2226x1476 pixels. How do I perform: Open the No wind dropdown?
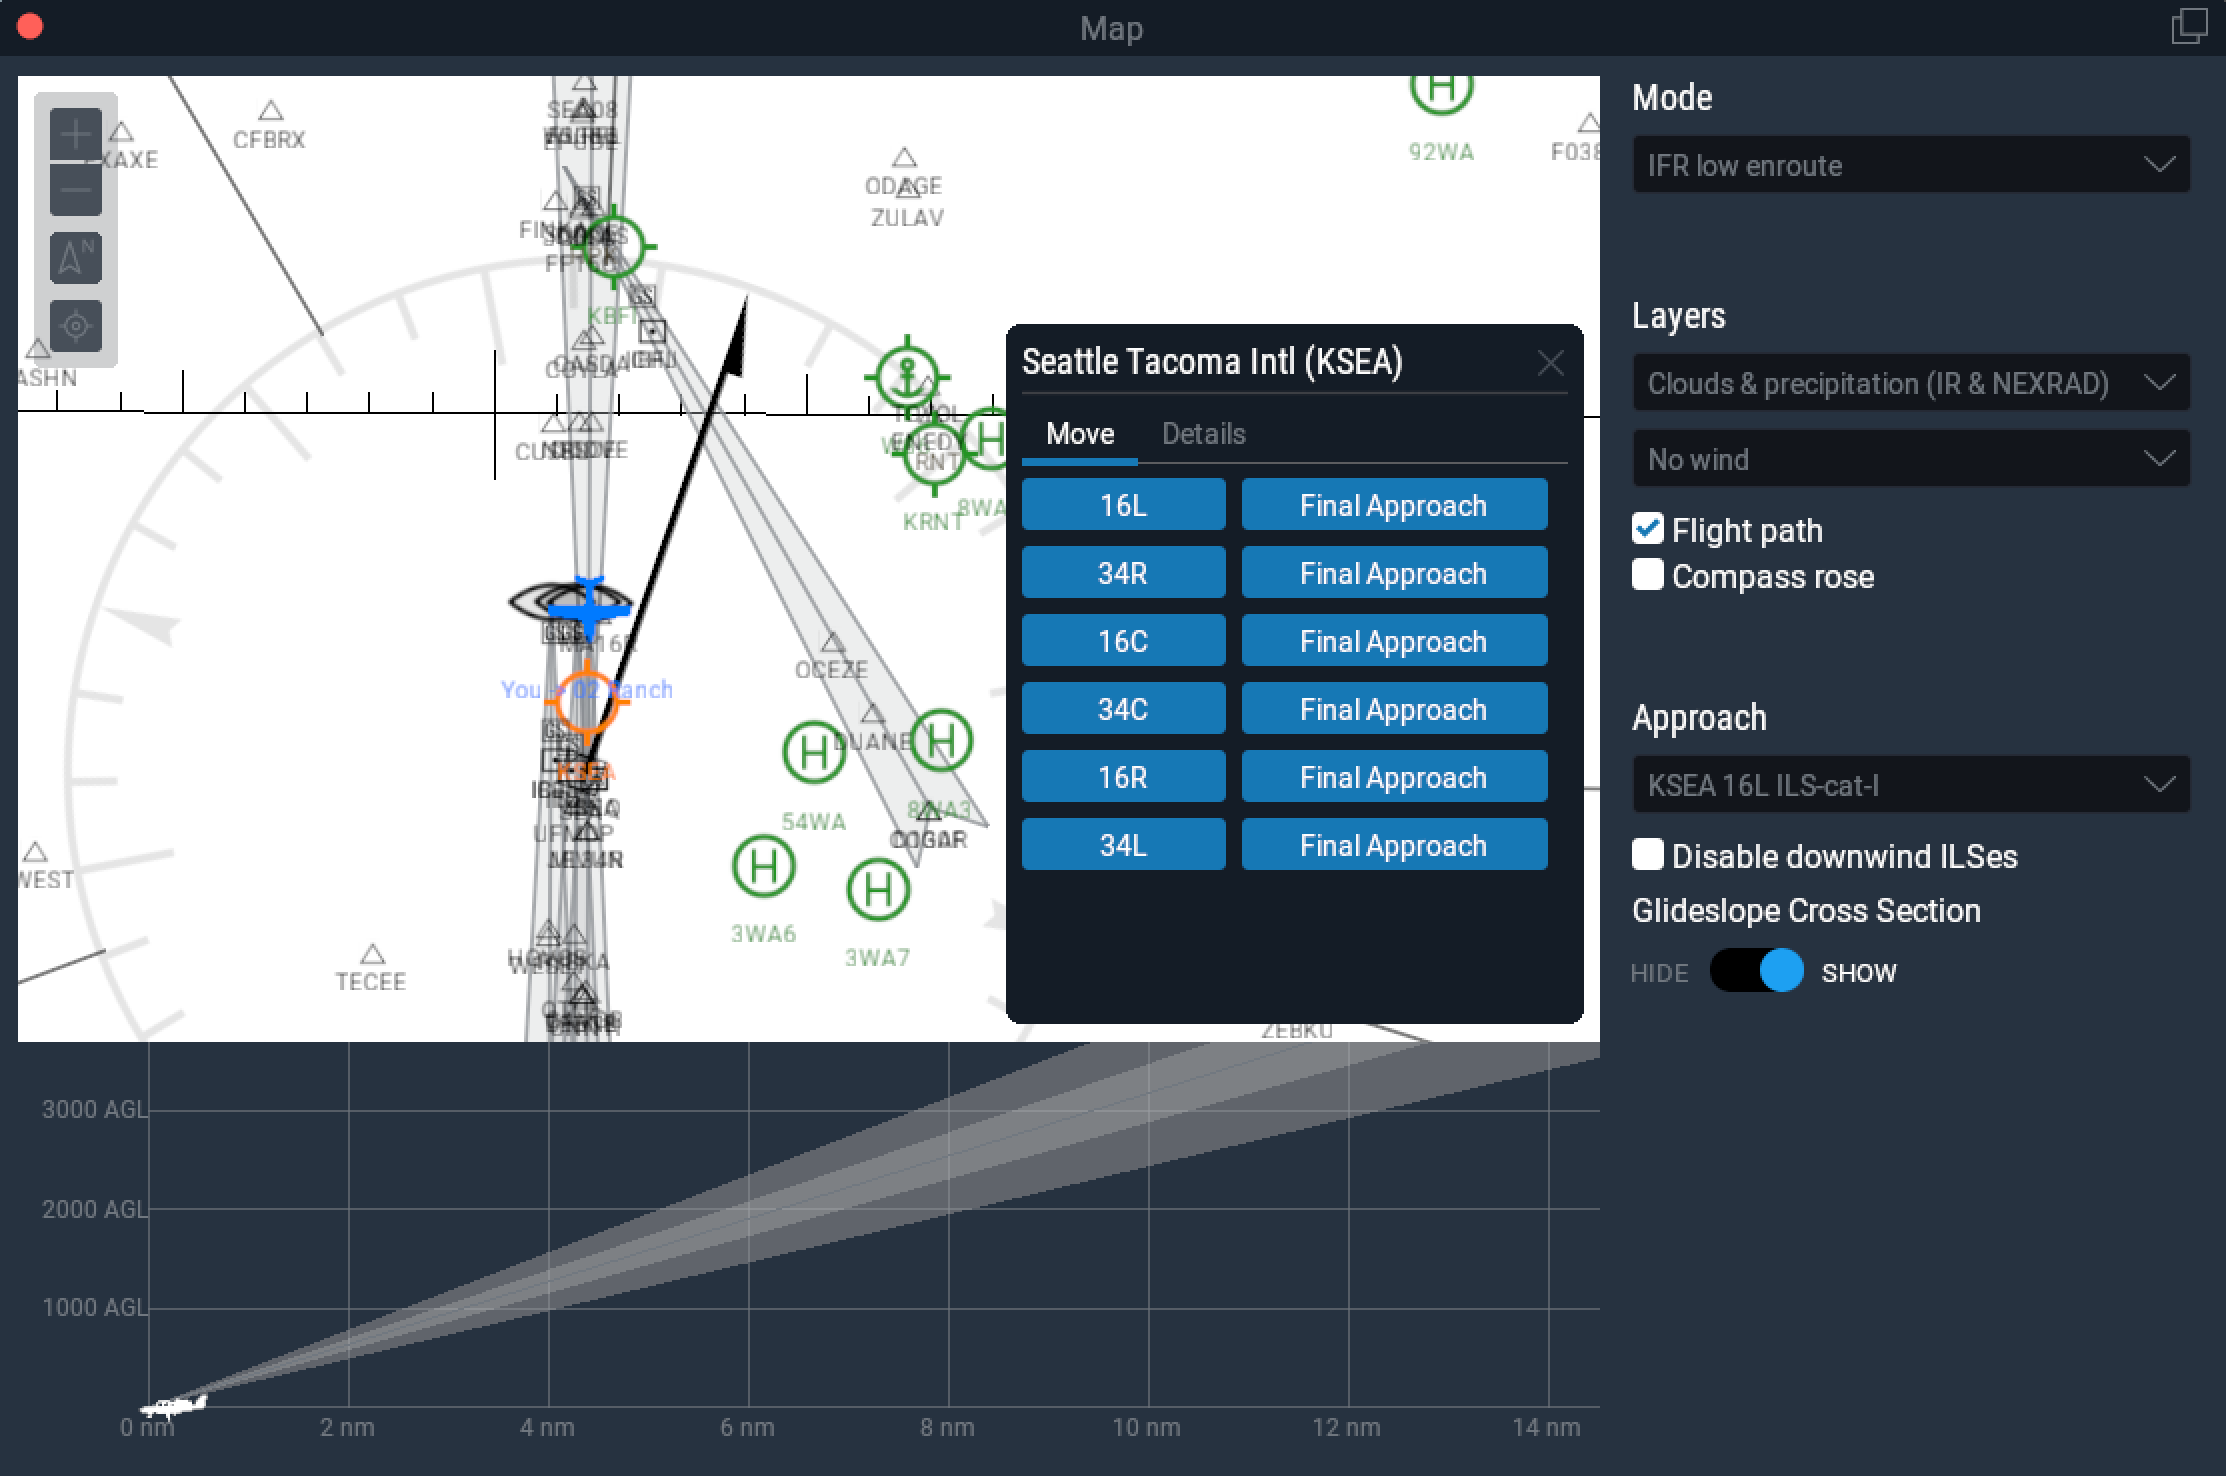click(1911, 459)
